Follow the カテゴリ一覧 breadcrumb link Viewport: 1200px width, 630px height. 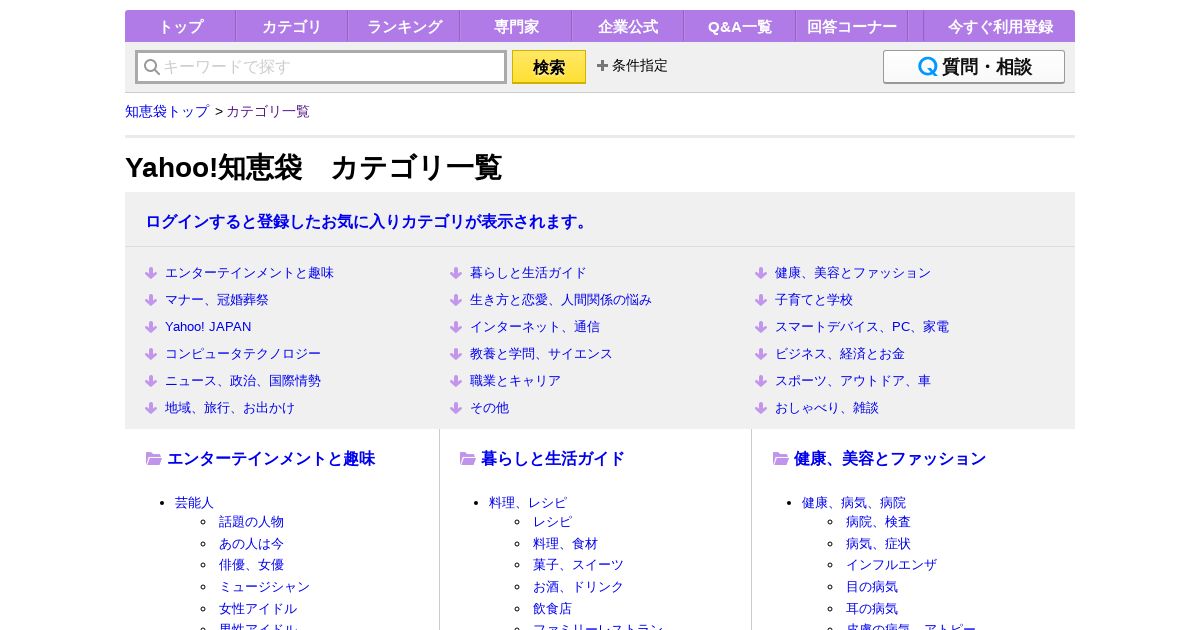click(x=268, y=111)
